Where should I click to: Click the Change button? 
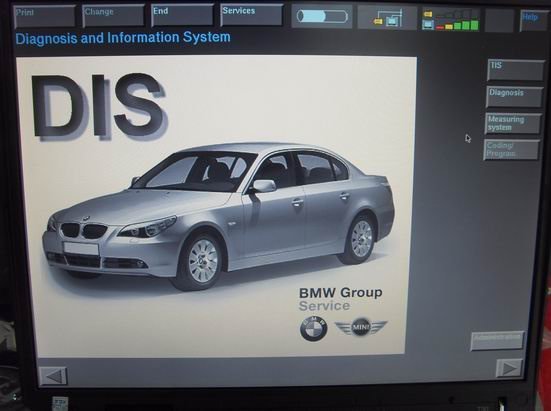(x=114, y=15)
